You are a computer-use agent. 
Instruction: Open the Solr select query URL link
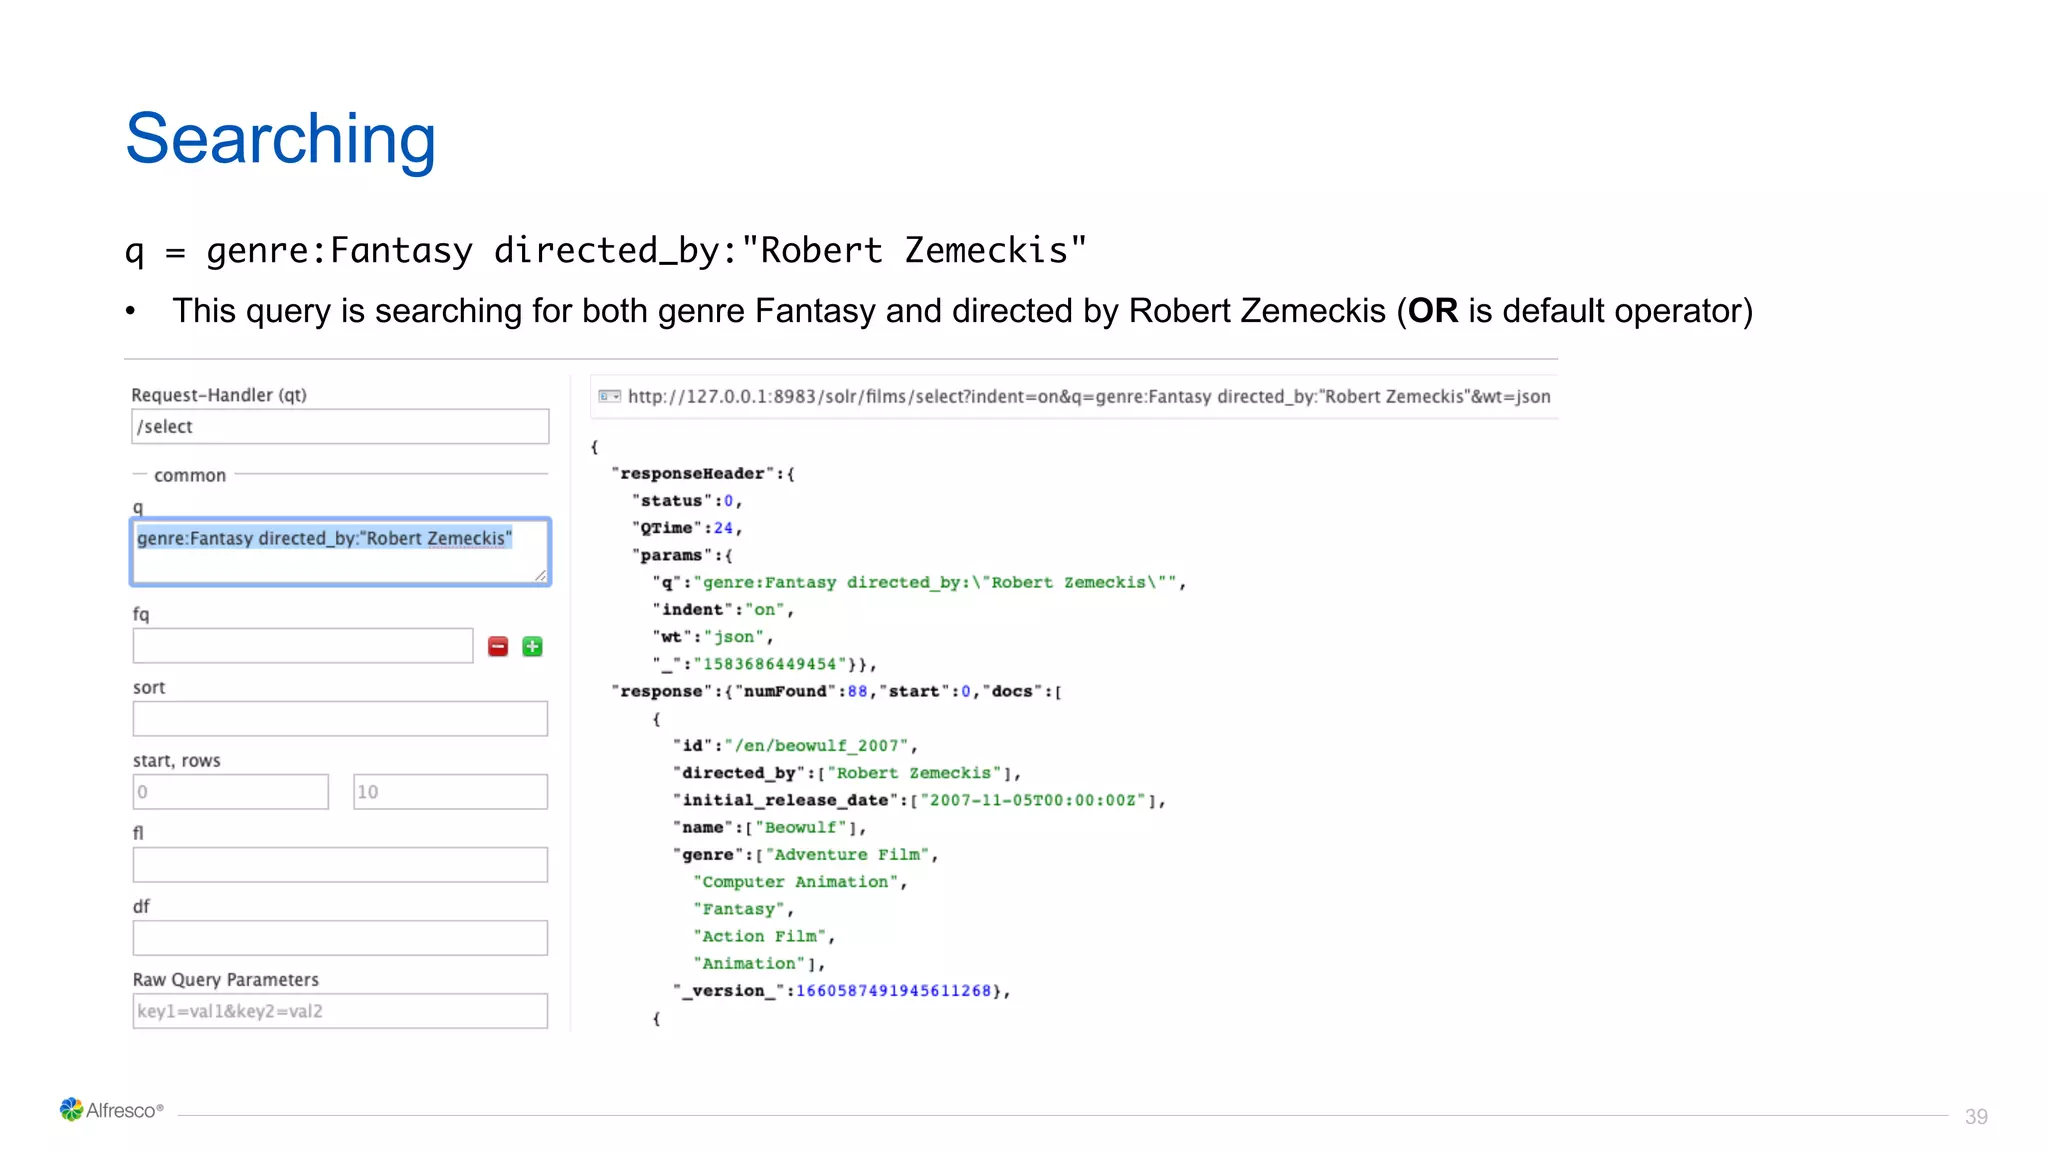(1088, 397)
